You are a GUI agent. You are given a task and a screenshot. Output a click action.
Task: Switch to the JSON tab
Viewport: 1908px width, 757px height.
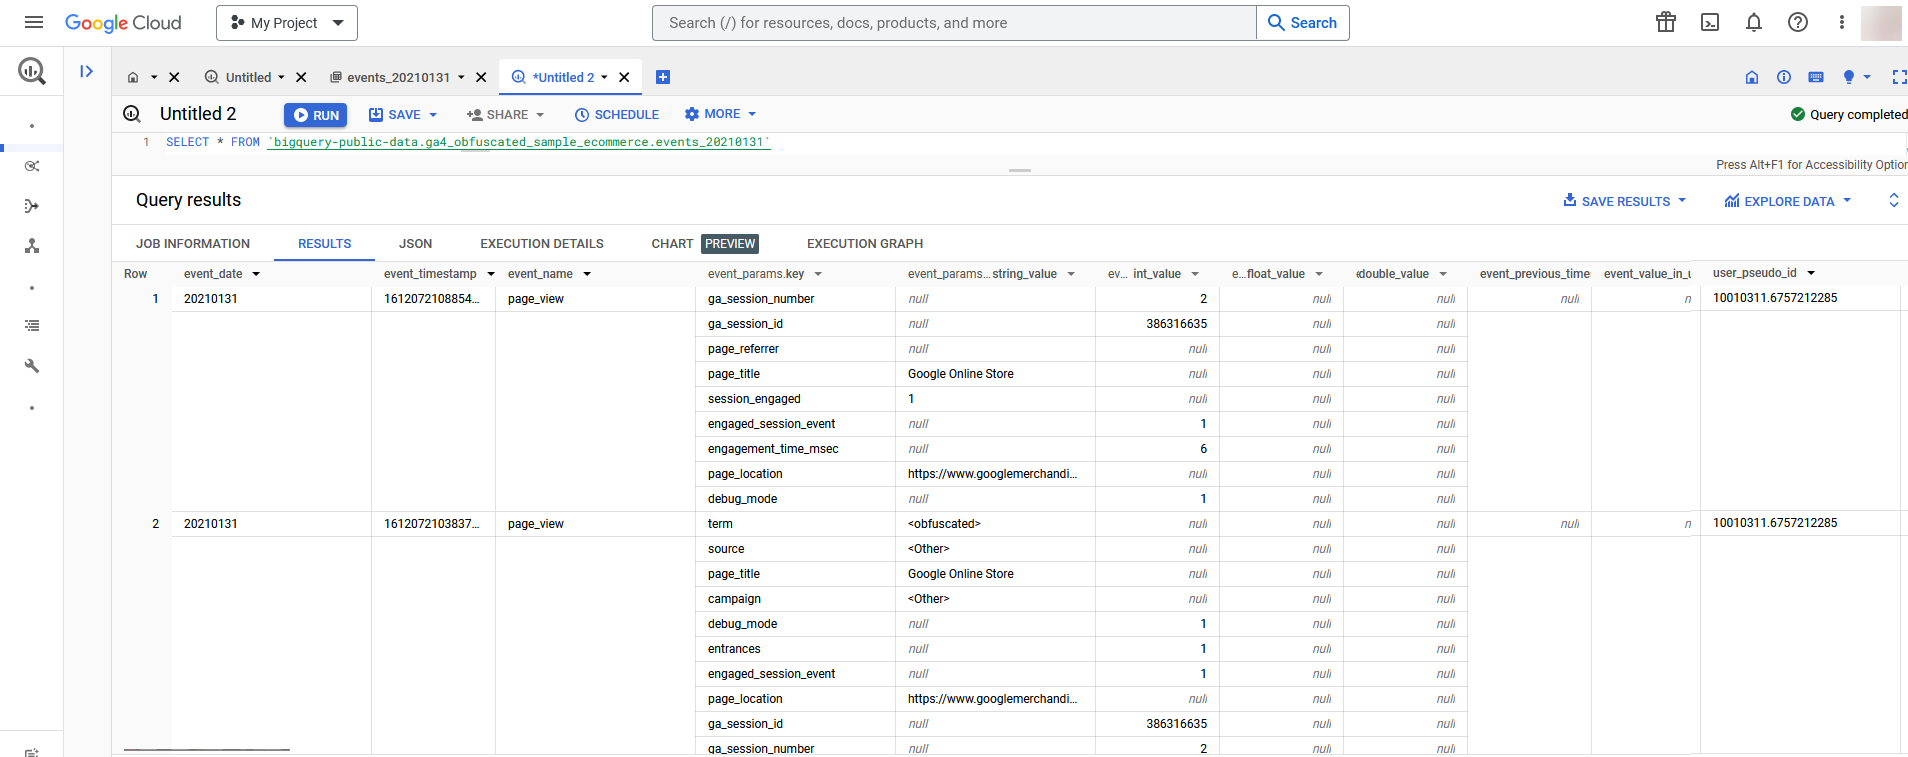(415, 243)
